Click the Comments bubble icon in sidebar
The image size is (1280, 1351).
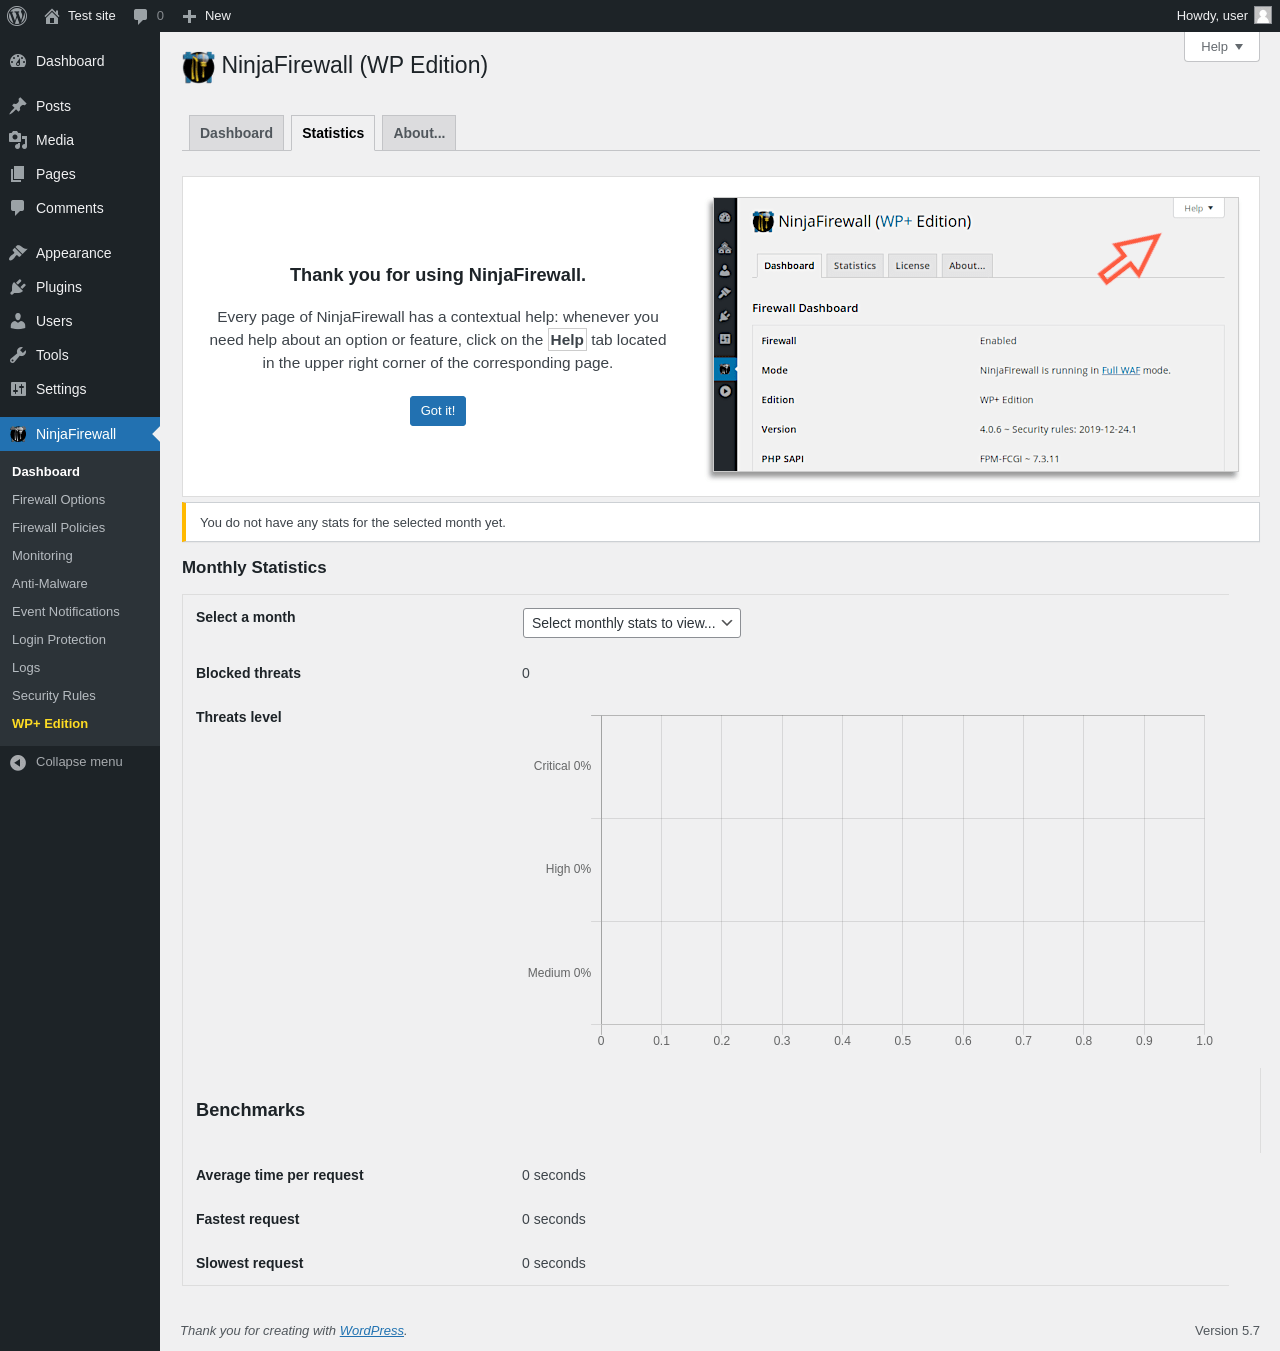(x=18, y=208)
